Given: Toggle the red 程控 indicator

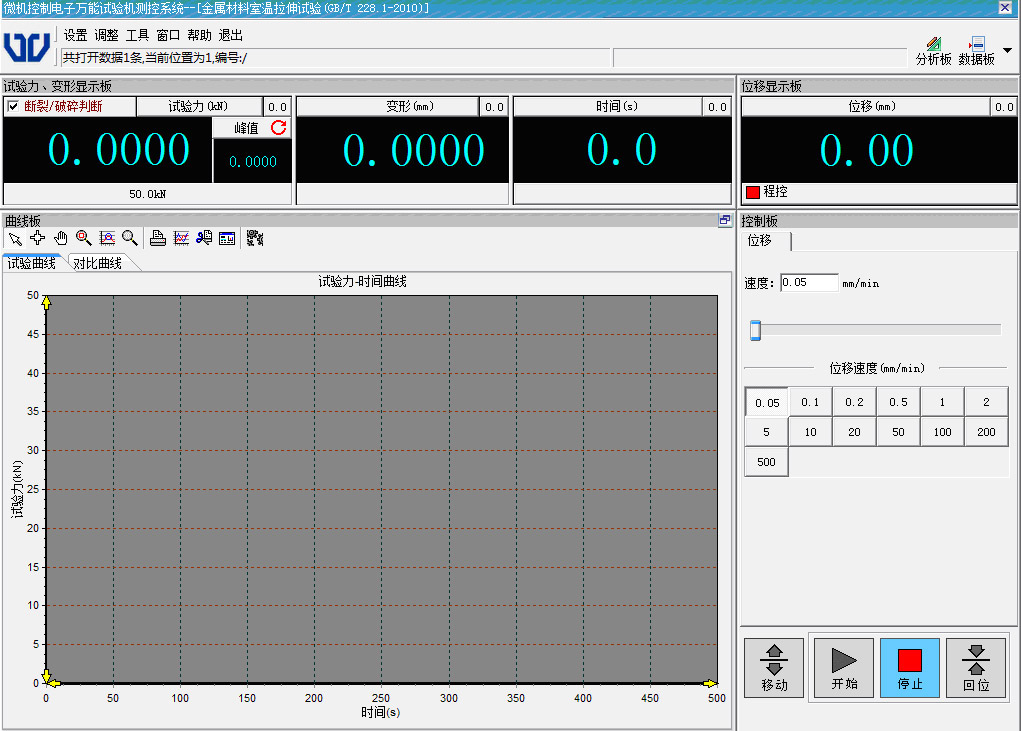Looking at the screenshot, I should (753, 192).
